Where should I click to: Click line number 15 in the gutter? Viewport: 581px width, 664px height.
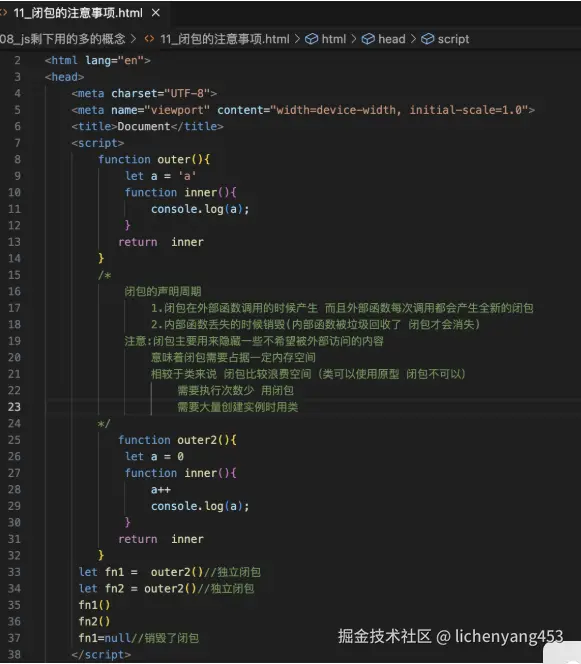pos(14,275)
